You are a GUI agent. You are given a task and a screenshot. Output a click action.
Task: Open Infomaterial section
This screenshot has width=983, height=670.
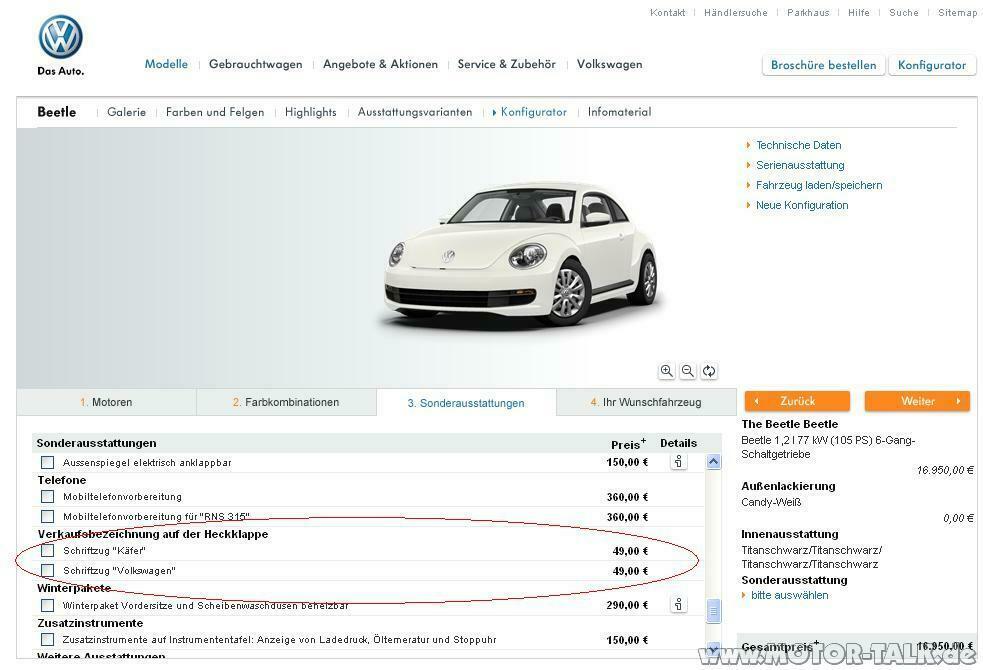point(619,112)
